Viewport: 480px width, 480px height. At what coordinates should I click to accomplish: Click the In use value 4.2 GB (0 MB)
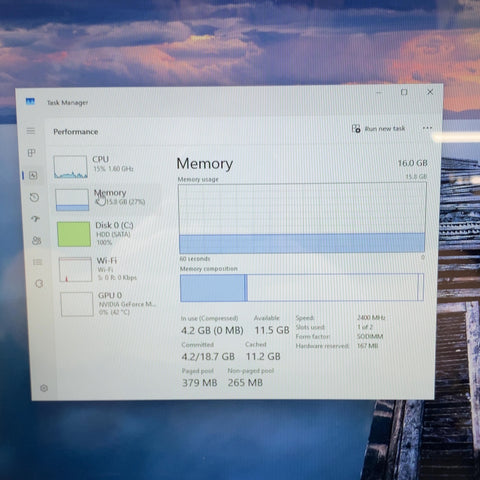[x=212, y=330]
